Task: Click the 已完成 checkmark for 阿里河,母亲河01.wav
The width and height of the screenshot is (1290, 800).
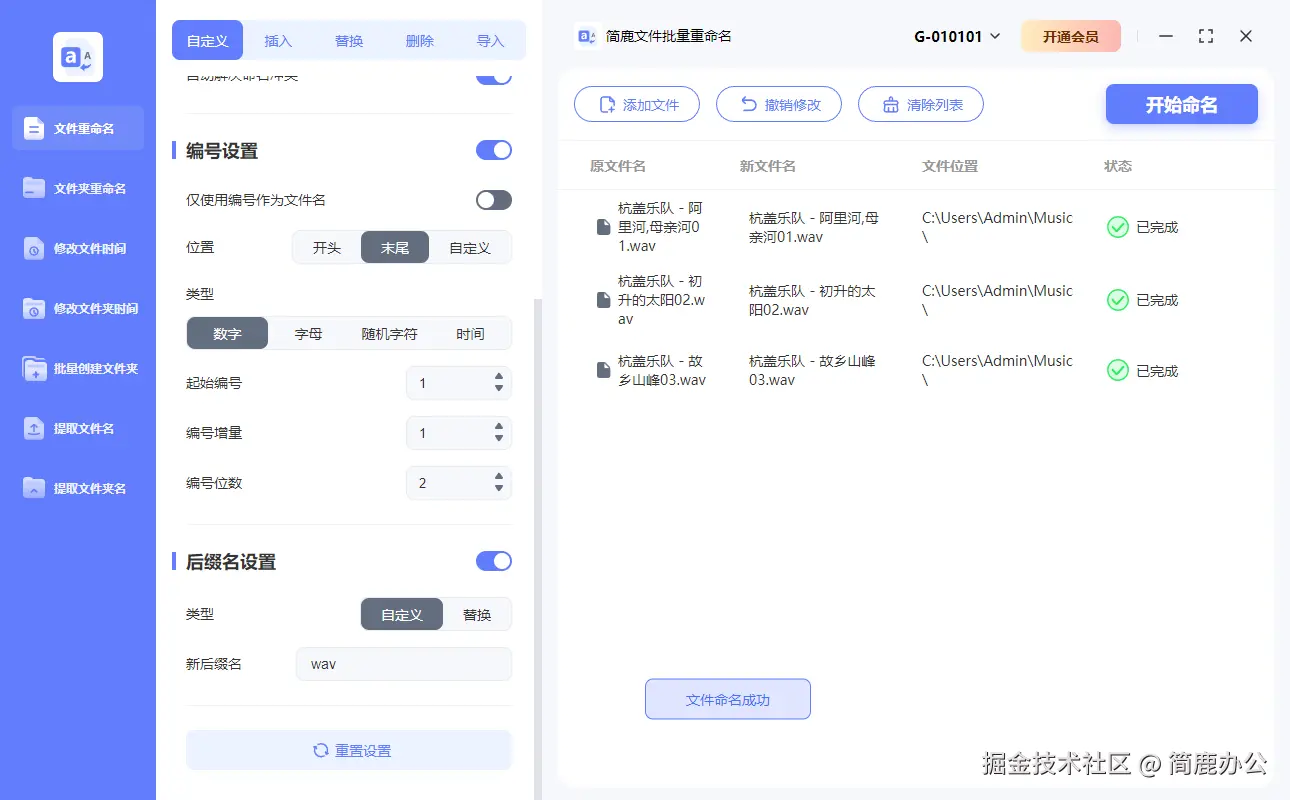Action: [x=1118, y=227]
